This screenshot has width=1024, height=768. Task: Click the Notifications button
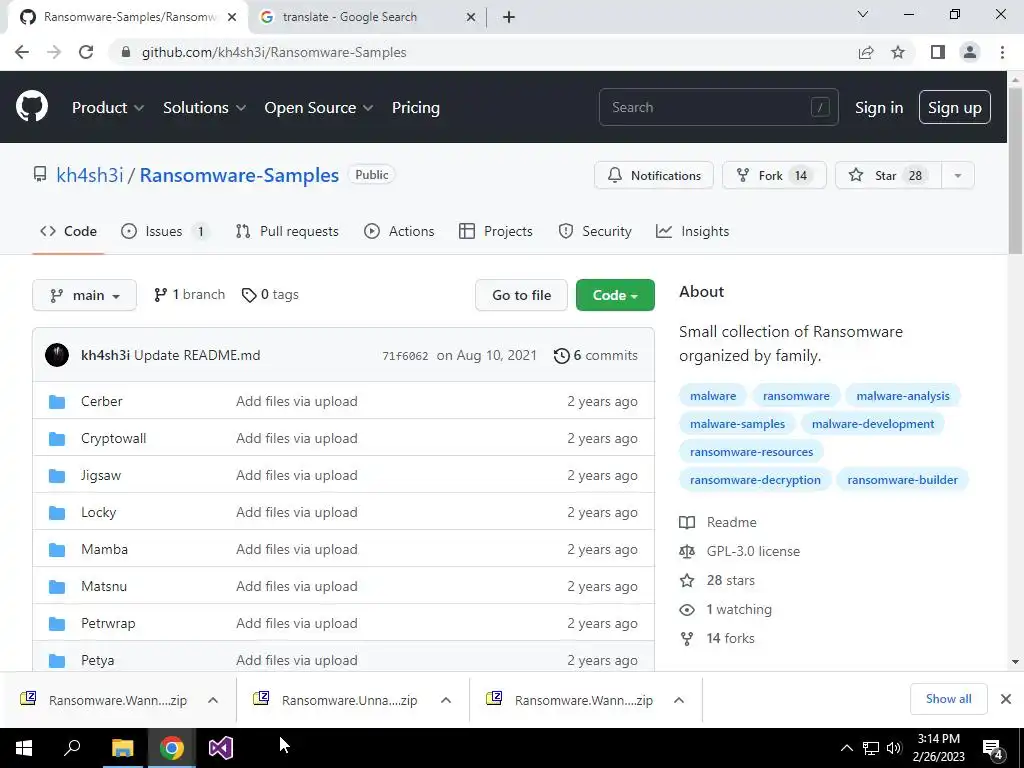pyautogui.click(x=654, y=176)
